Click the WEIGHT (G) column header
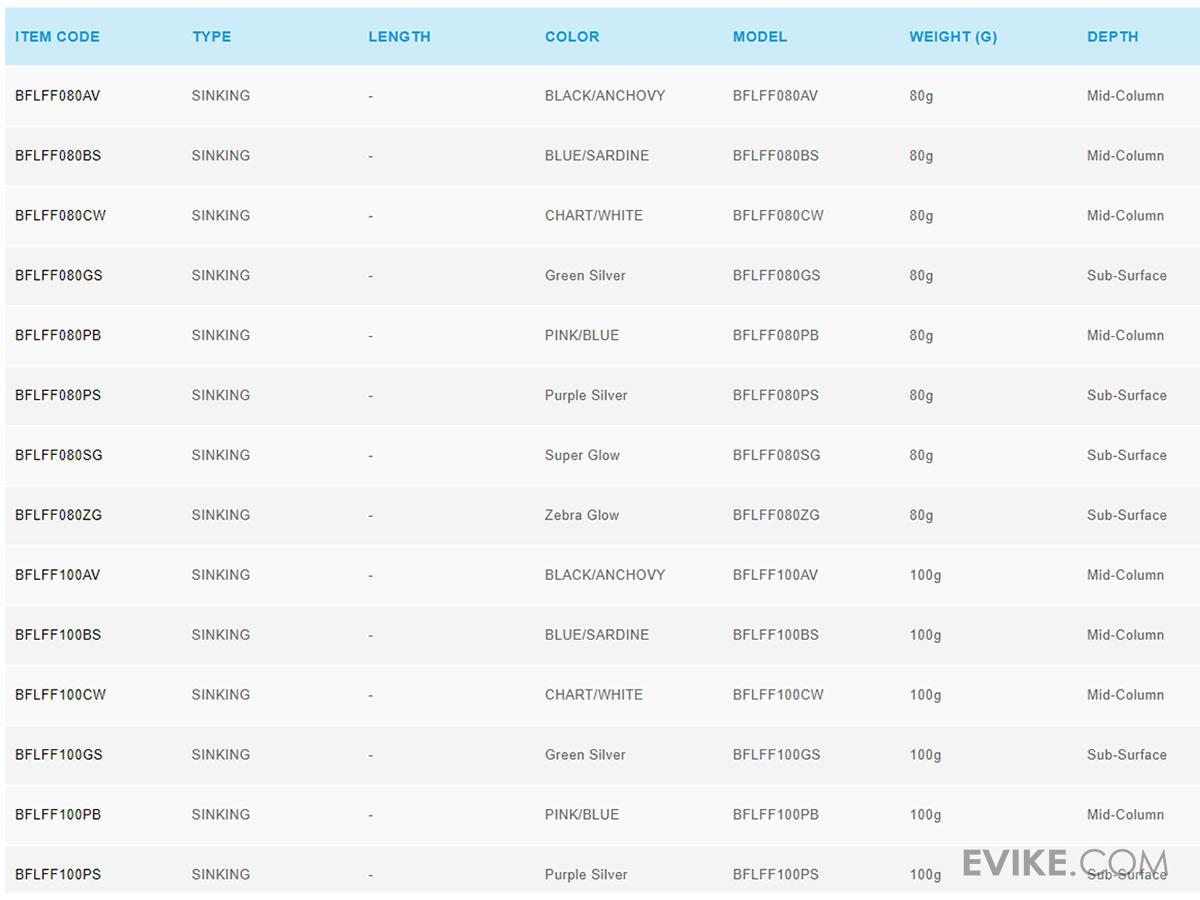This screenshot has width=1200, height=900. (x=952, y=37)
